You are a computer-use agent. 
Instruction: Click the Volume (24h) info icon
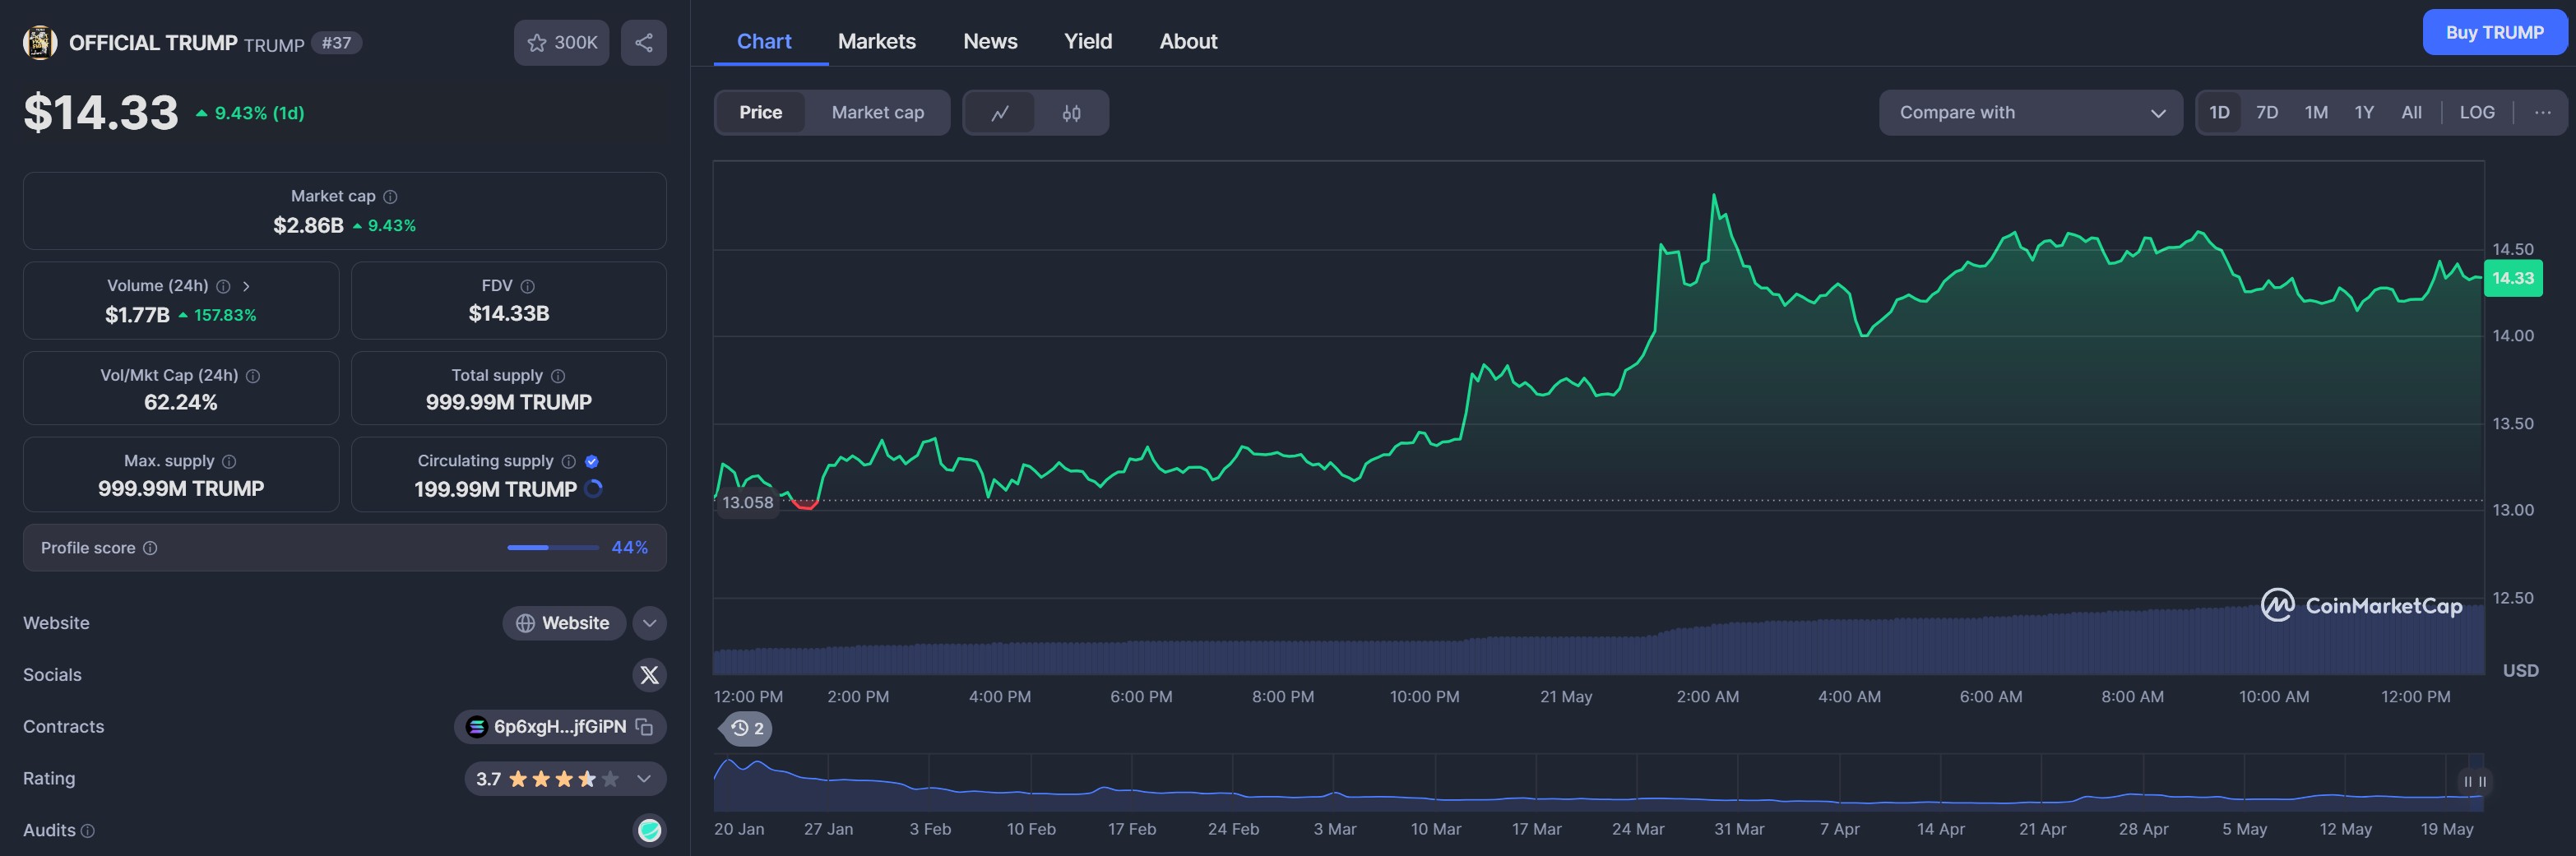[224, 286]
